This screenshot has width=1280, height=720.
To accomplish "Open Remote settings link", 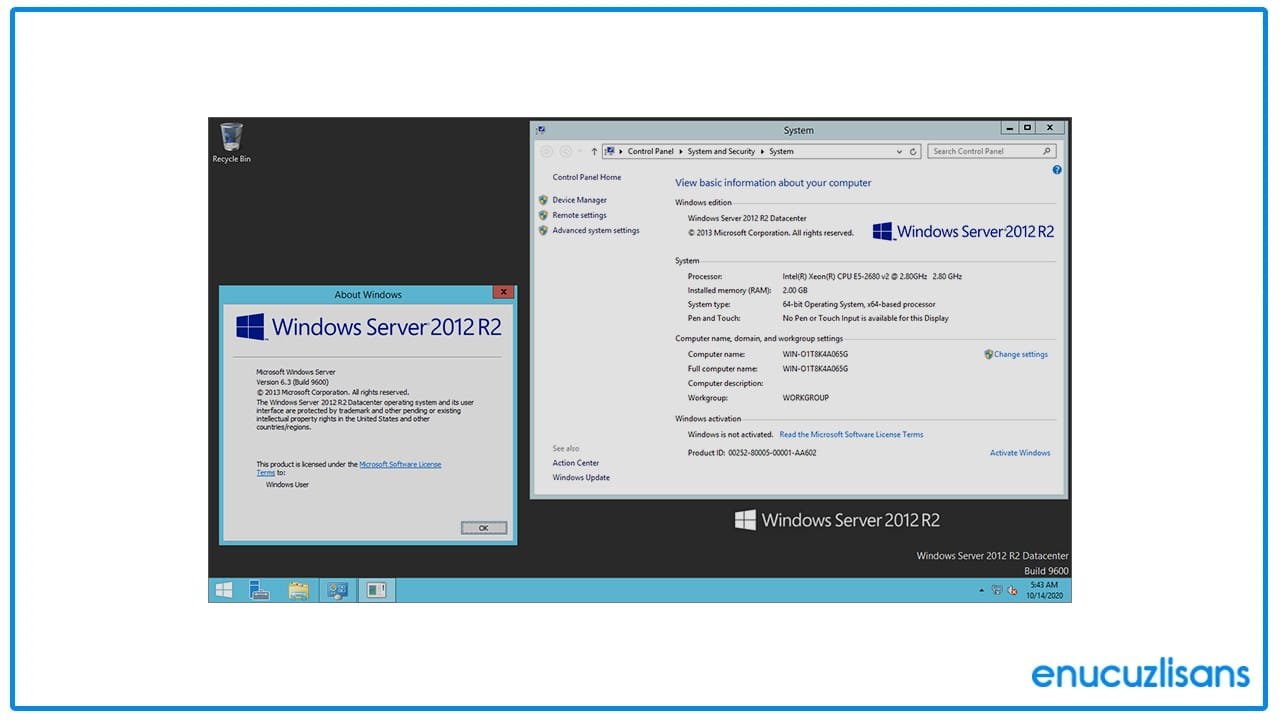I will tap(580, 215).
